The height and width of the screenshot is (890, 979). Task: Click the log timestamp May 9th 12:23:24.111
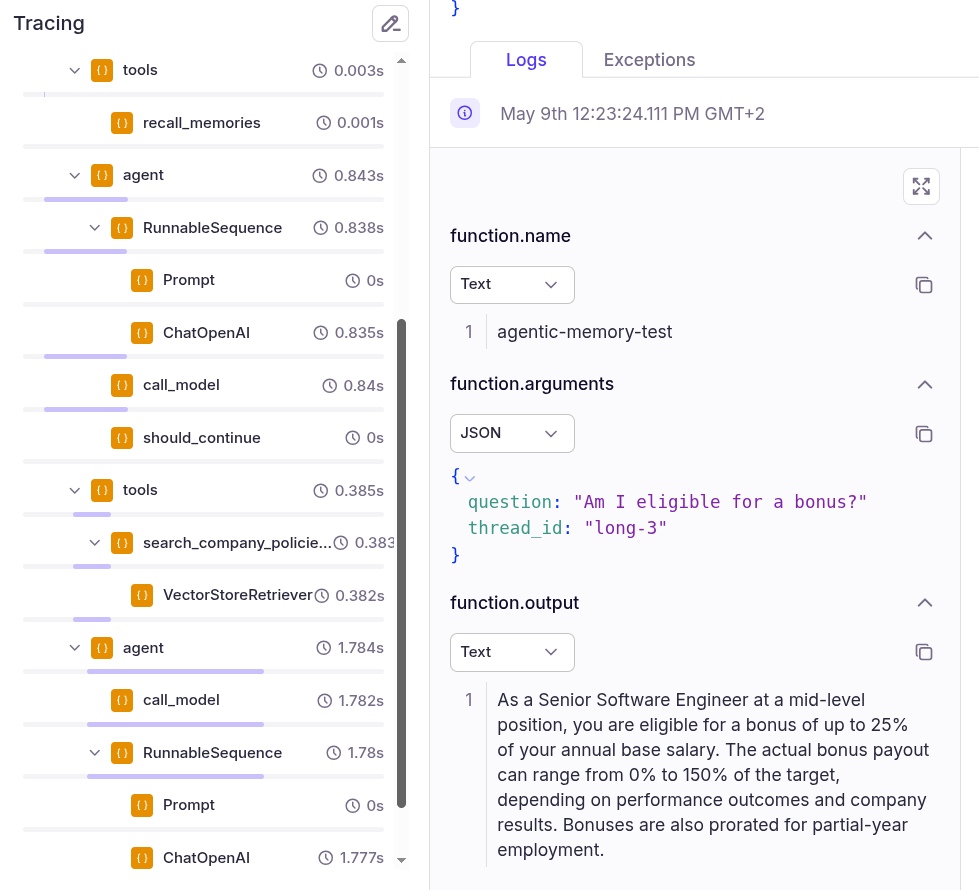pos(632,114)
